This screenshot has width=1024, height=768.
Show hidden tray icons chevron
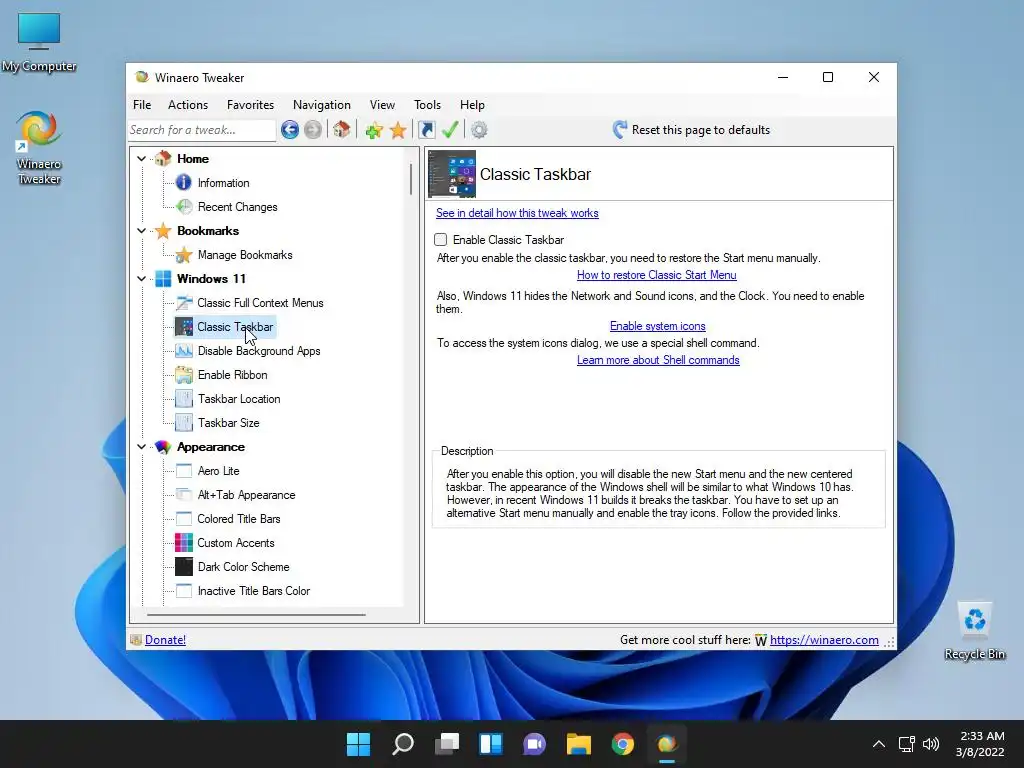[879, 744]
